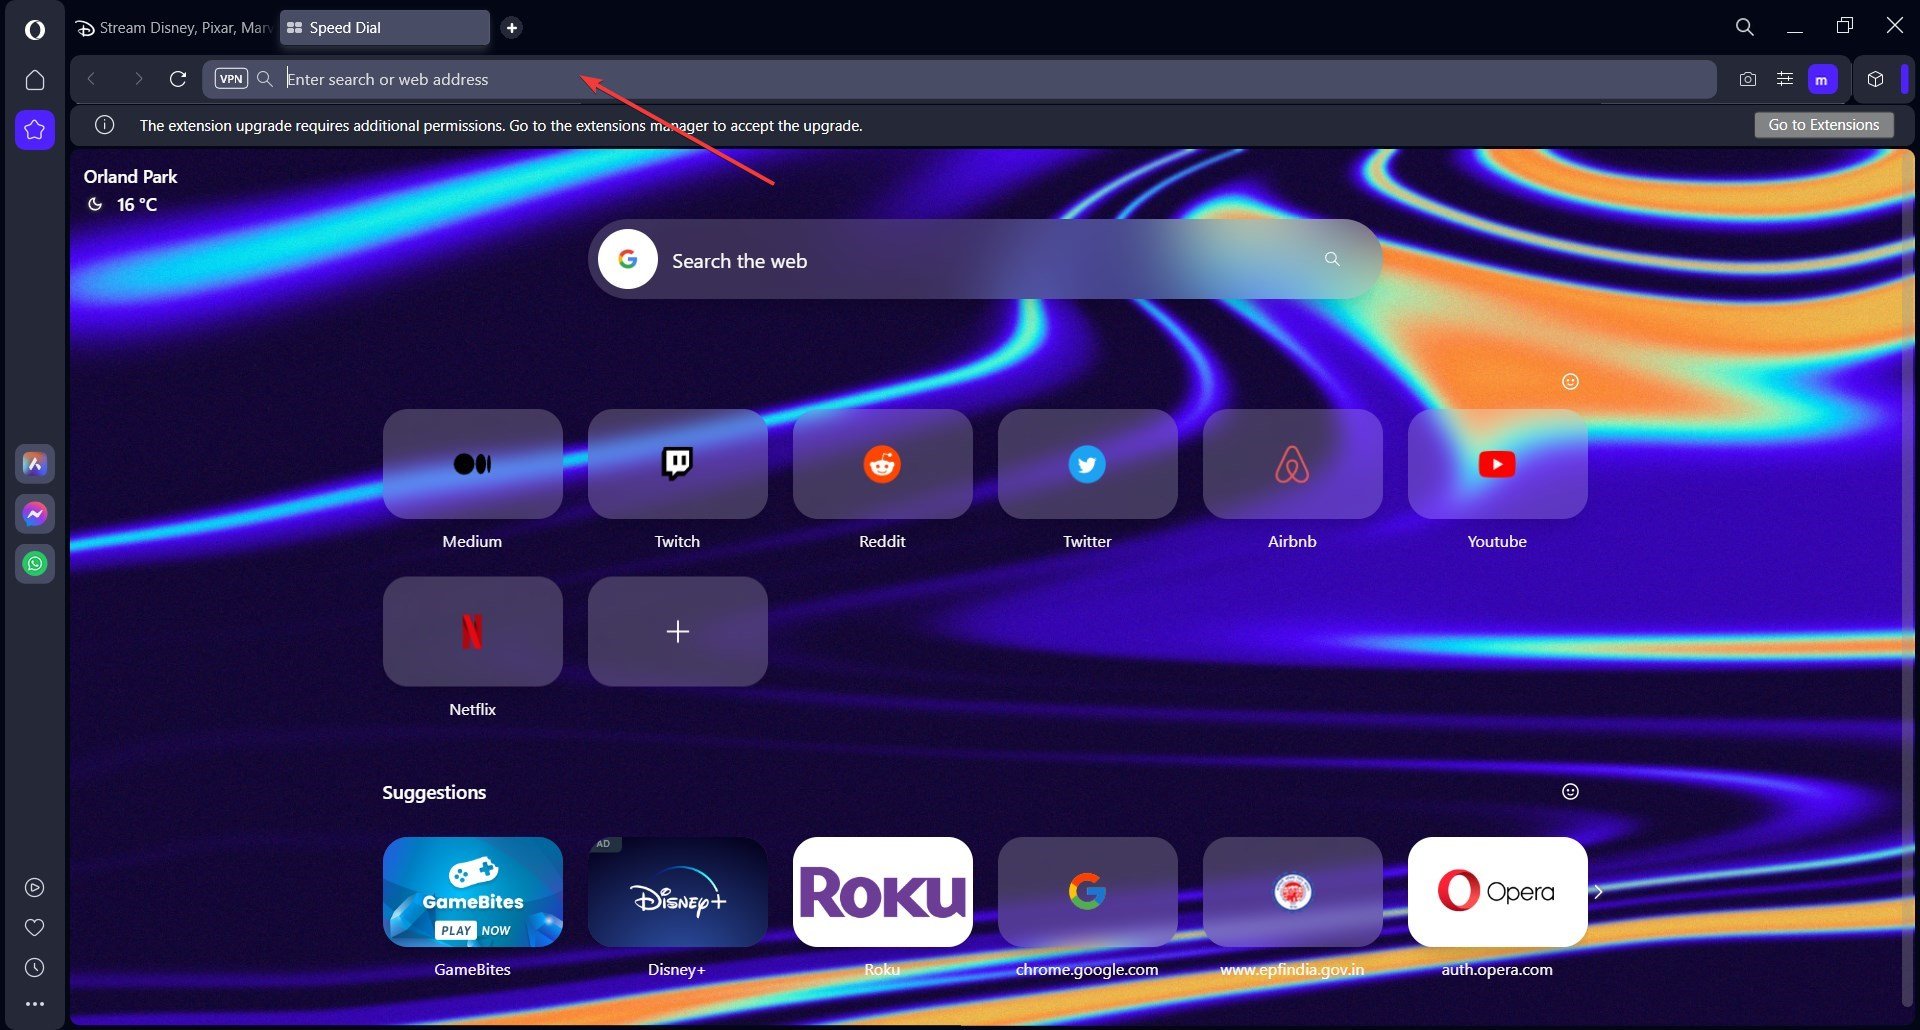Screen dimensions: 1920x1030
Task: Click the Search the web box
Action: (985, 259)
